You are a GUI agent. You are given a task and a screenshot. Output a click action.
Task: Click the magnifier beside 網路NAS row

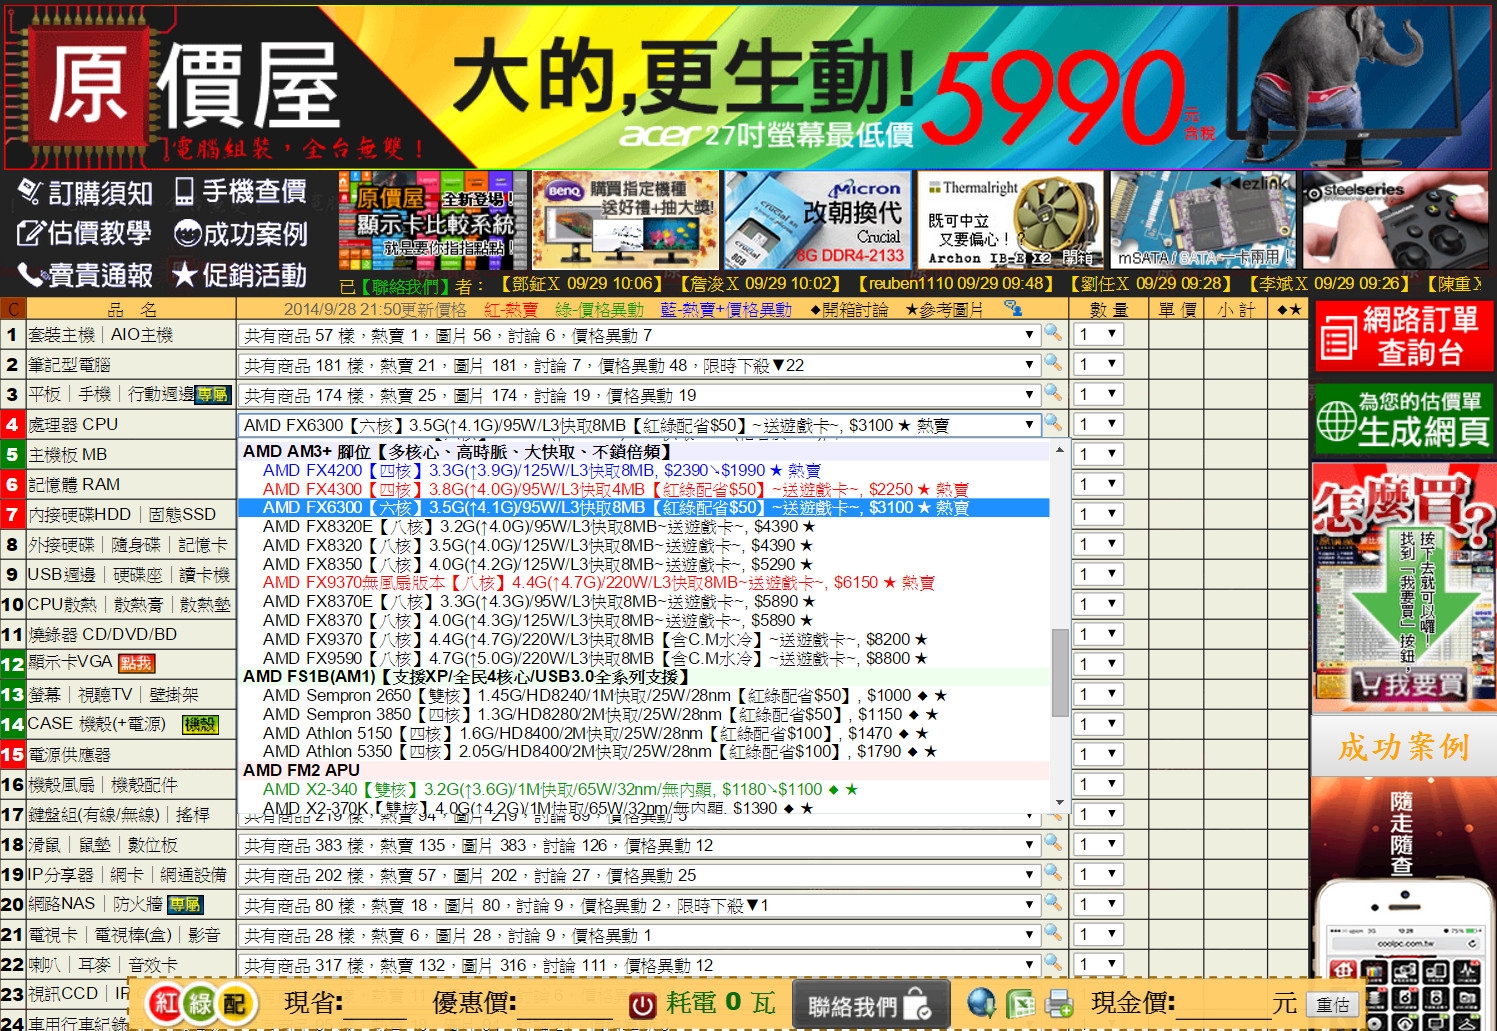coord(1053,903)
